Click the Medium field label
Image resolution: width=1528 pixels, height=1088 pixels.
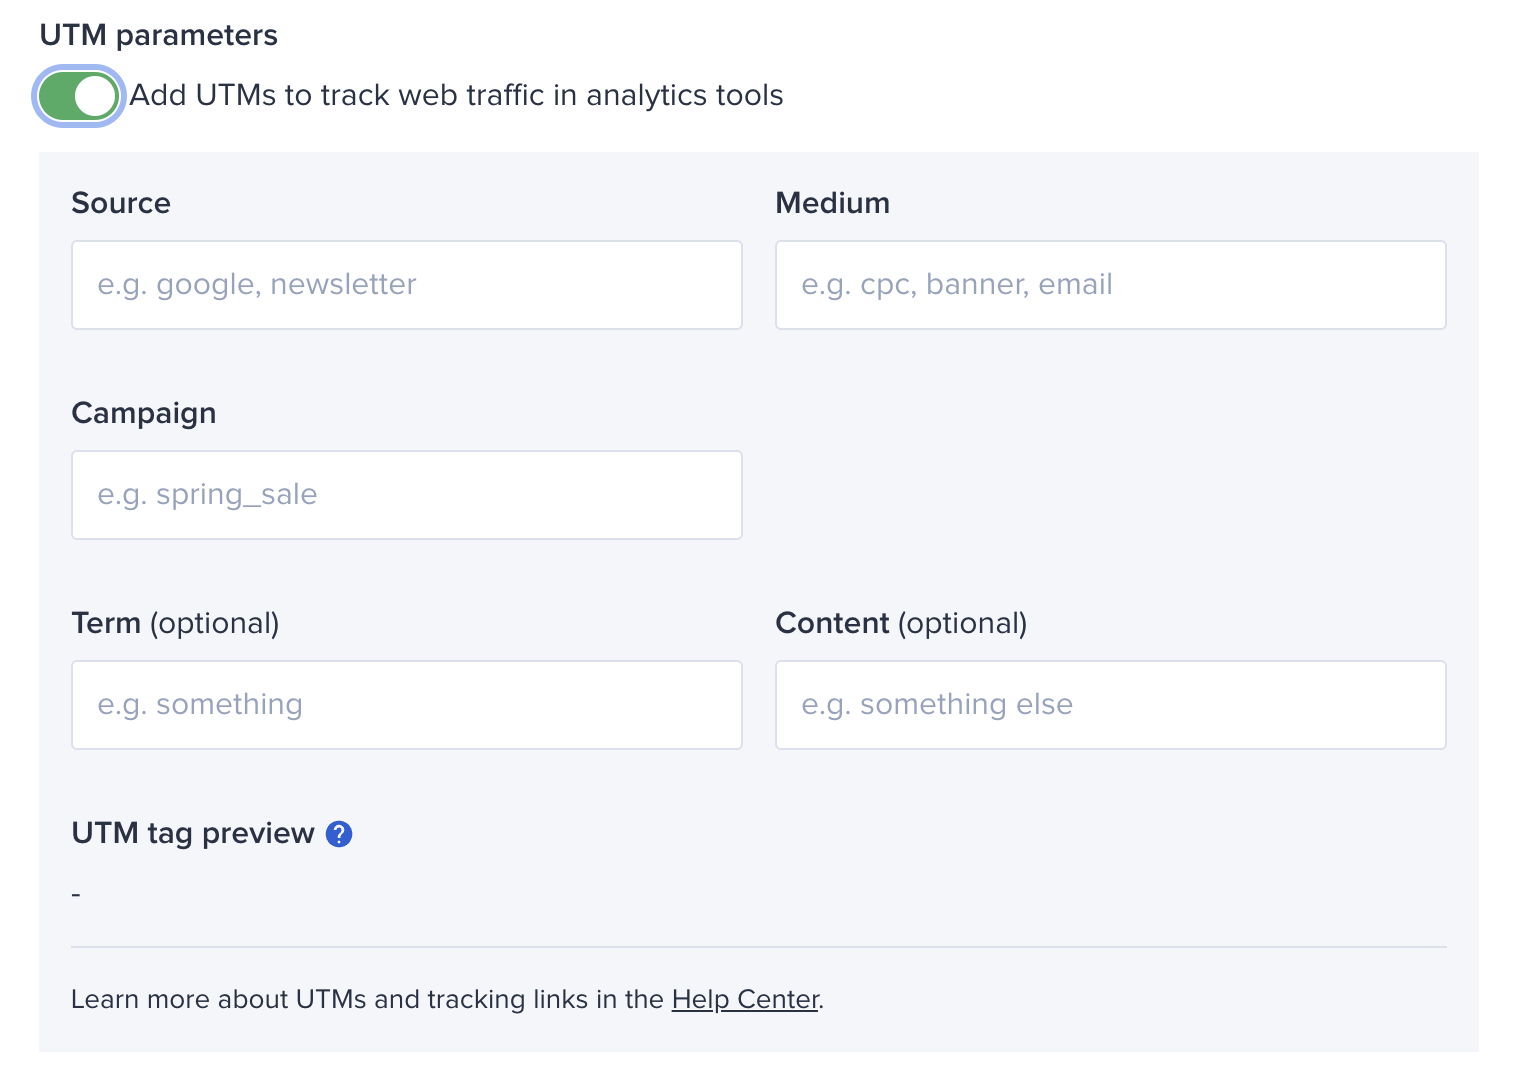pos(833,203)
